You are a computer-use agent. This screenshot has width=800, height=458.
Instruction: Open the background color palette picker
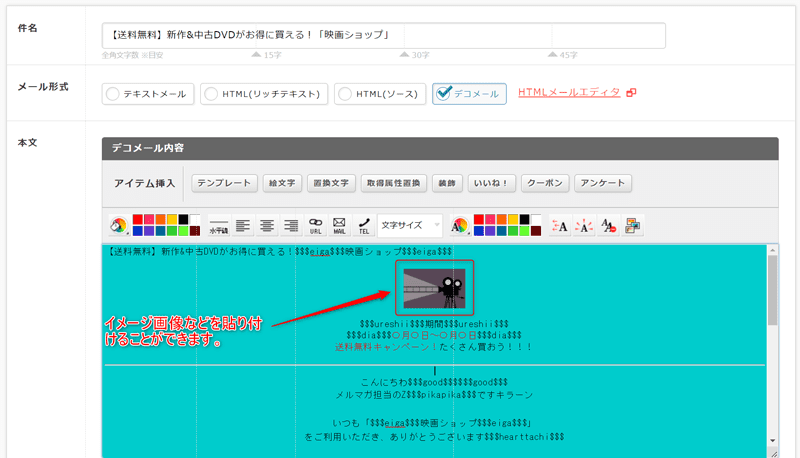click(119, 226)
